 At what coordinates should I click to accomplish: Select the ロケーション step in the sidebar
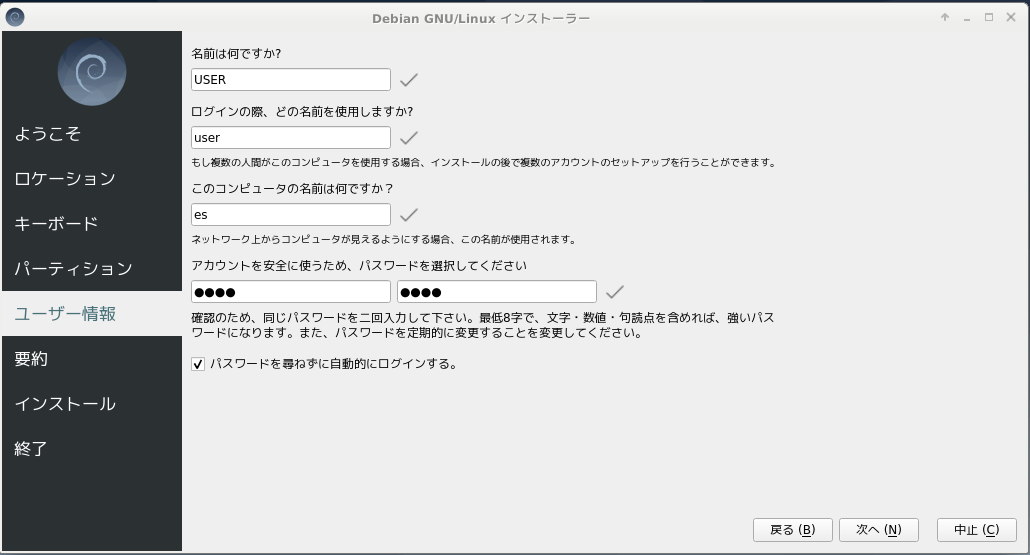click(x=65, y=179)
